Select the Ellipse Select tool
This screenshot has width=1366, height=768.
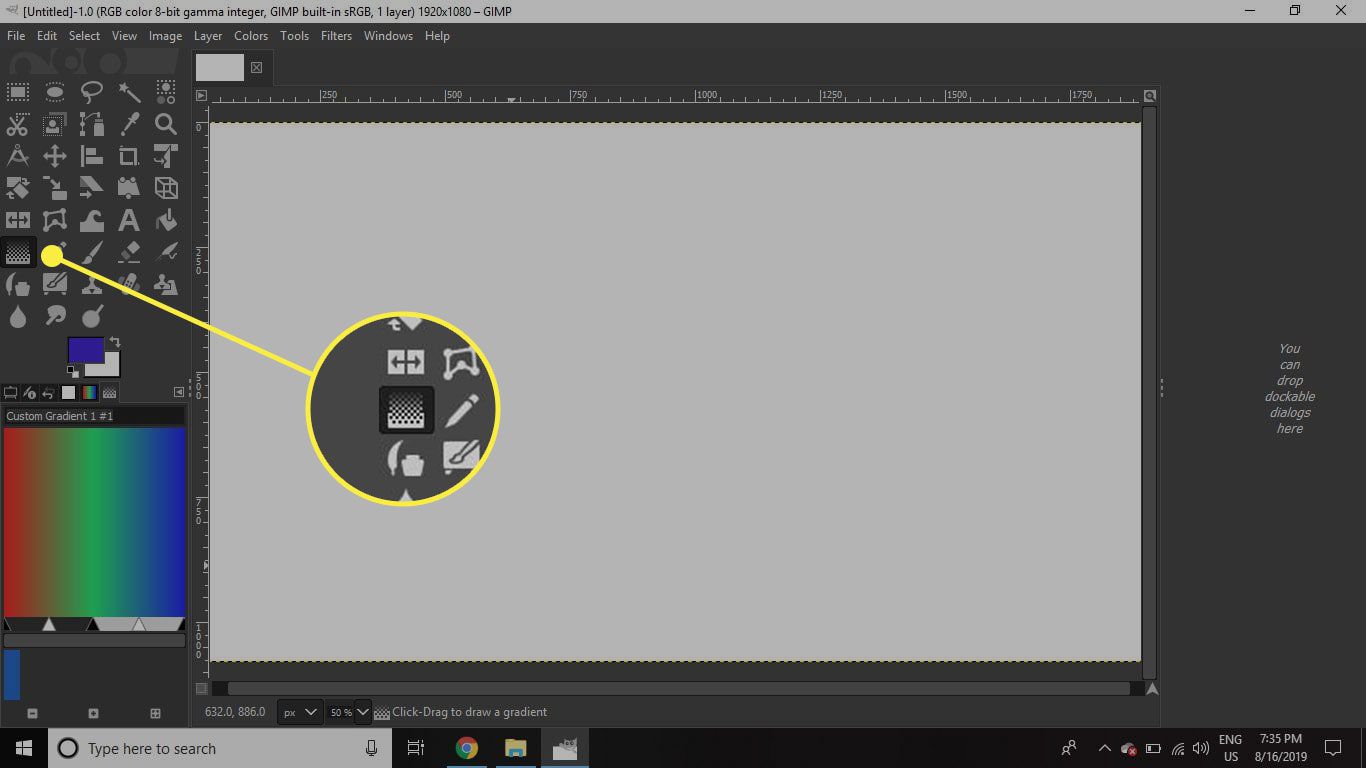coord(55,93)
